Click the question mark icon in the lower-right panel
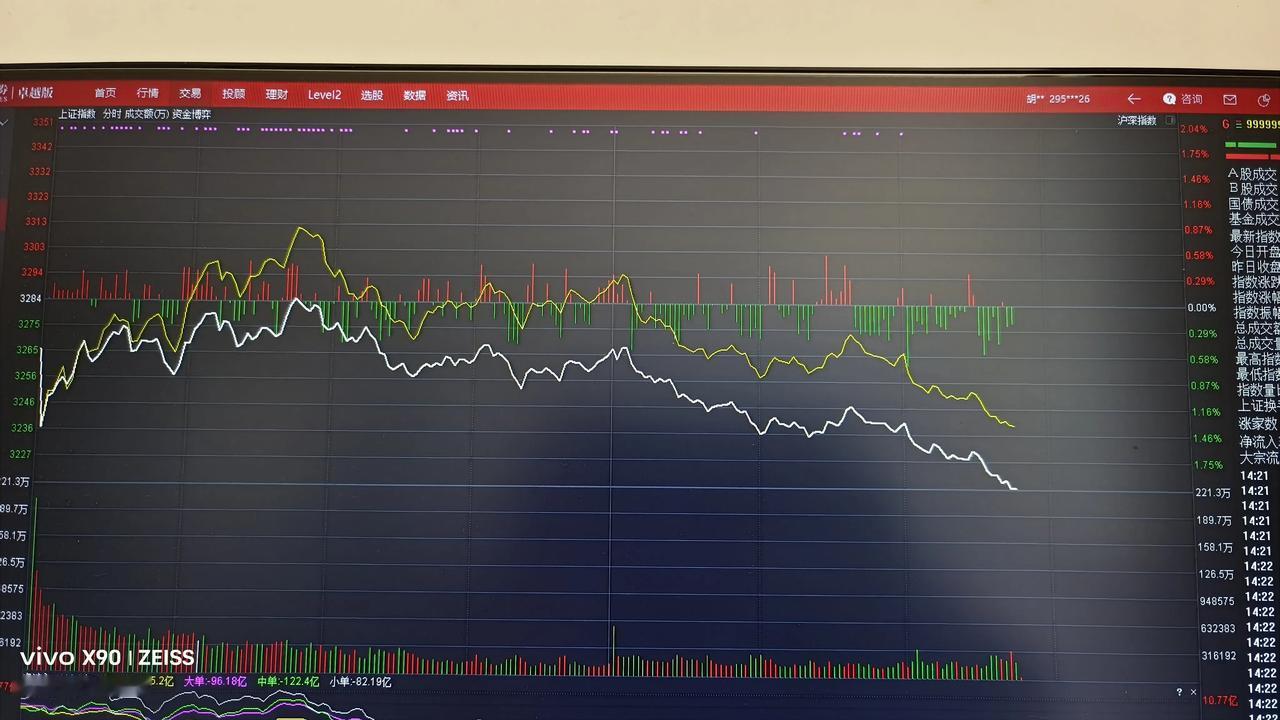Image resolution: width=1280 pixels, height=720 pixels. click(1179, 692)
